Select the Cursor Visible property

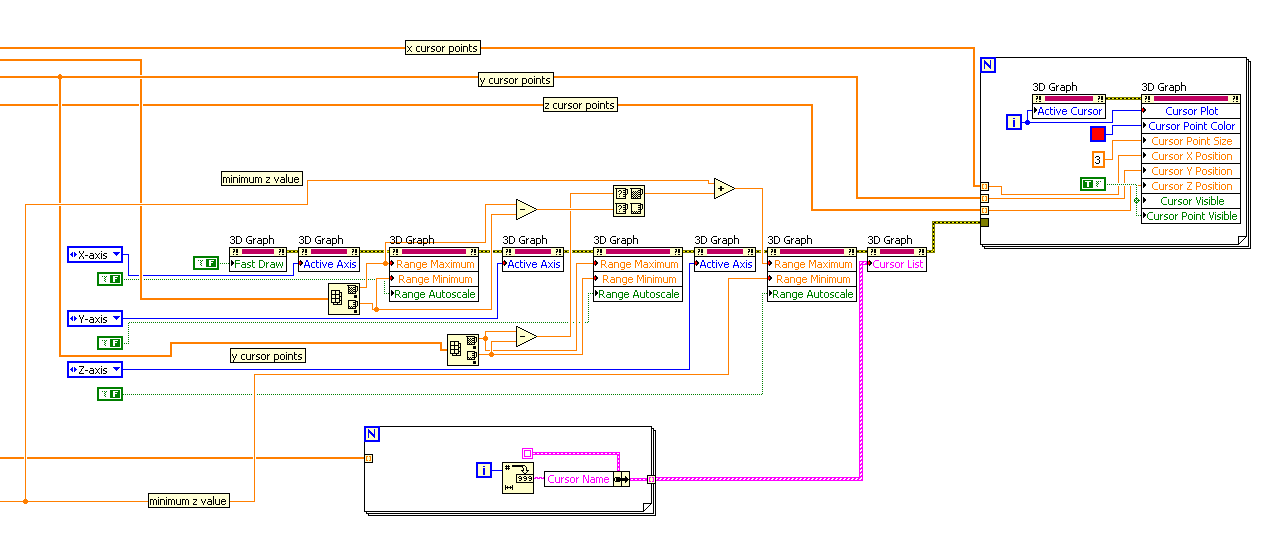(1191, 201)
